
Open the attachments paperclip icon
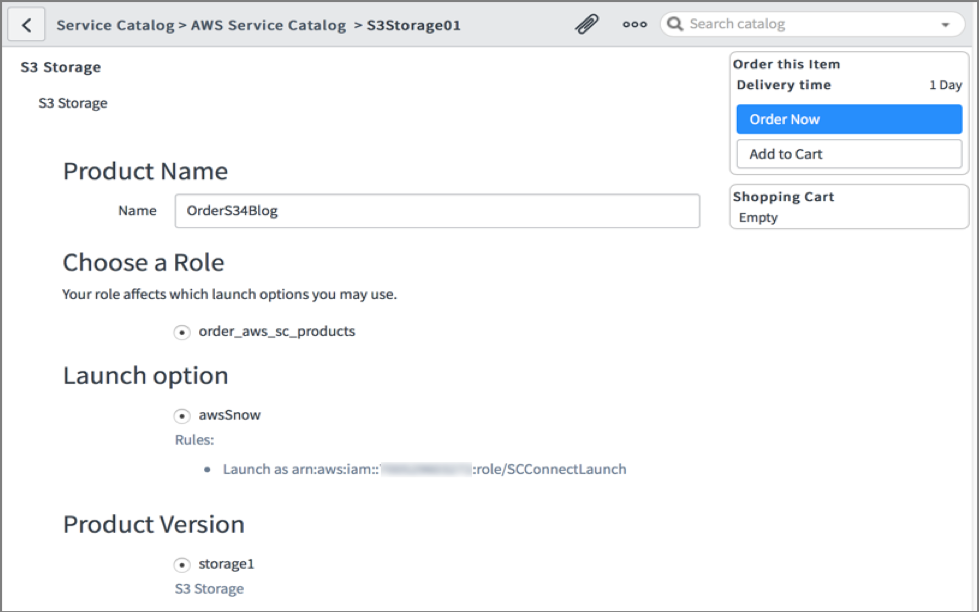(x=588, y=23)
